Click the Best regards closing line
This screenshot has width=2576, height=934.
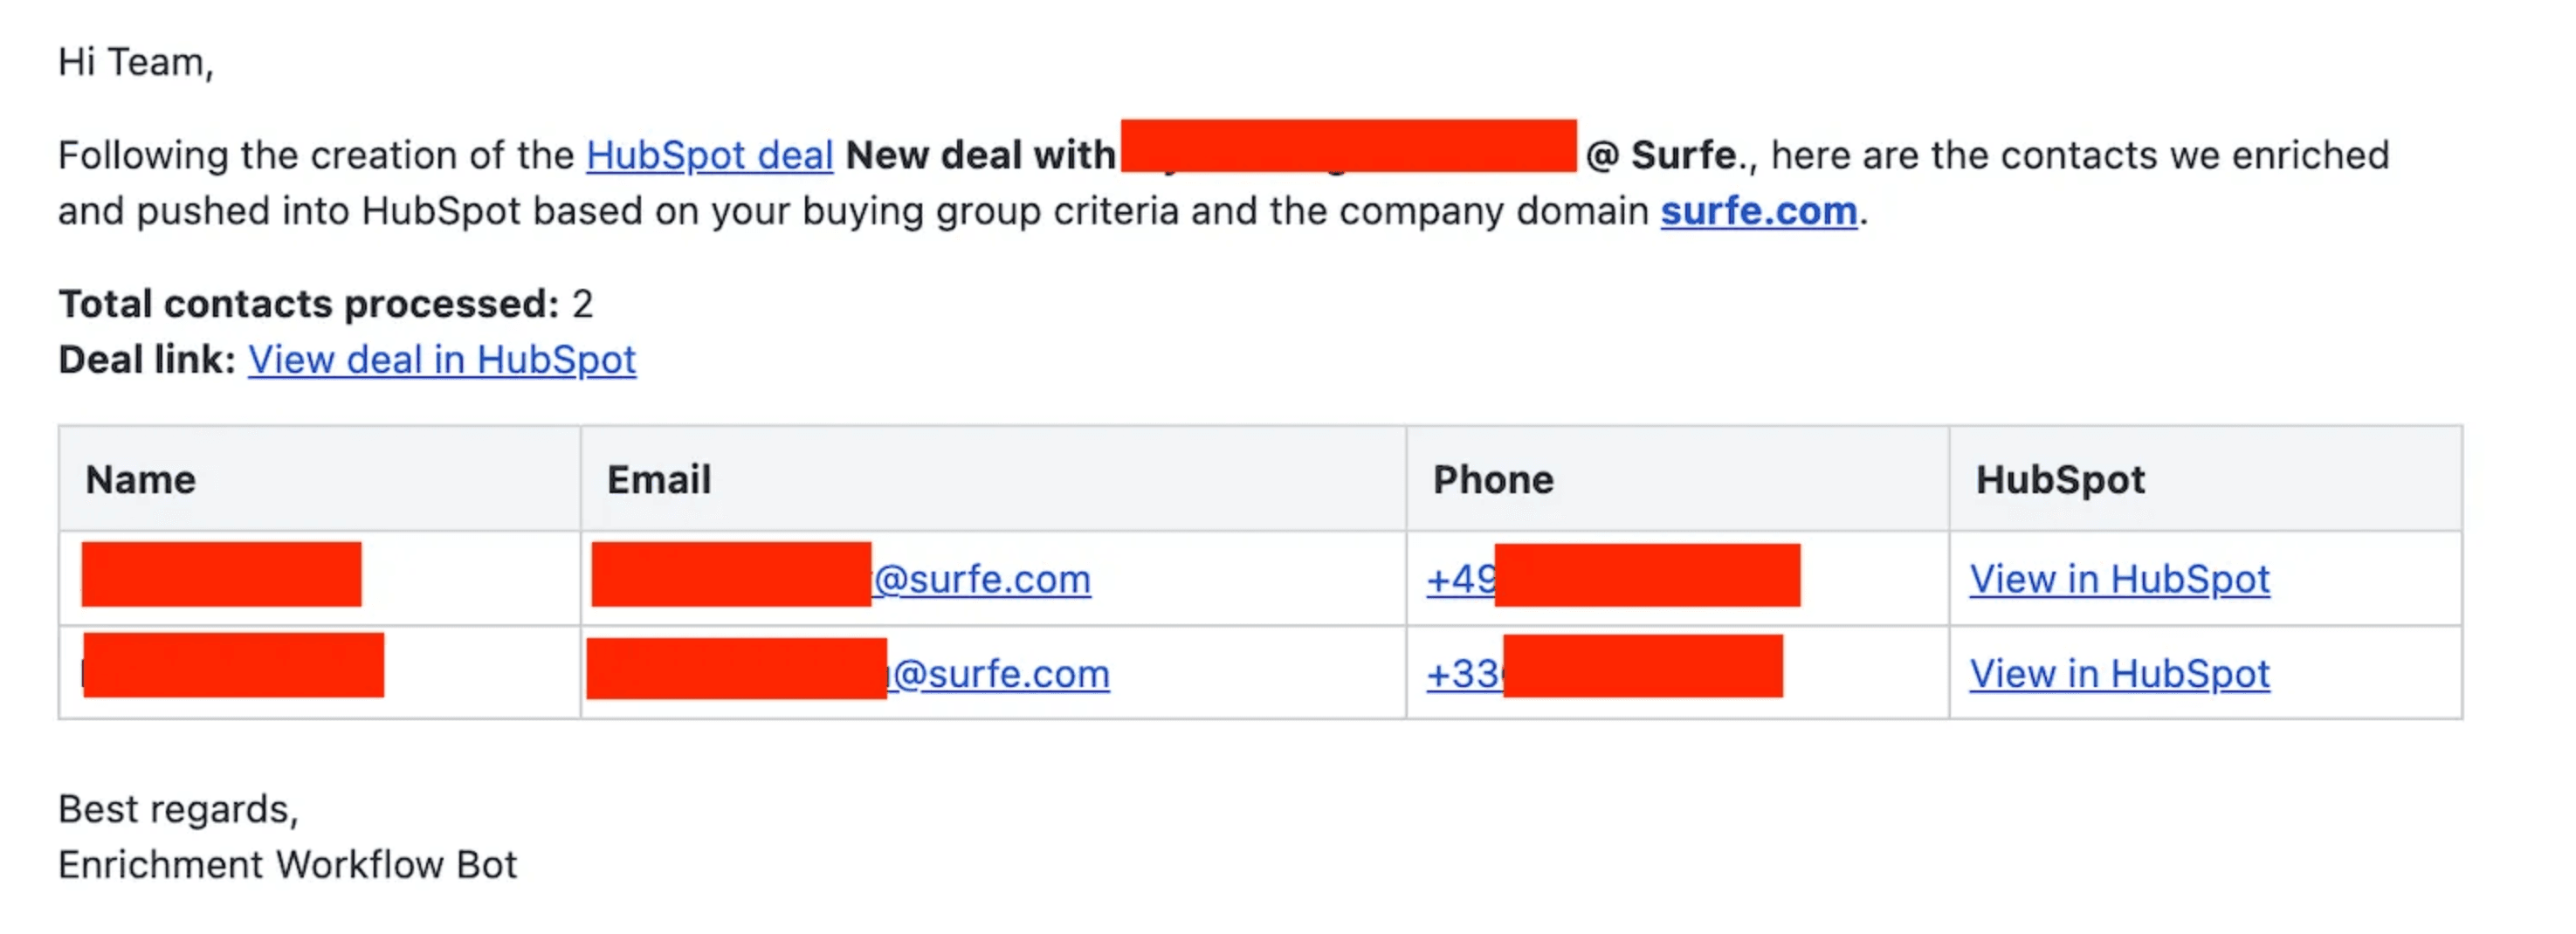(x=178, y=809)
